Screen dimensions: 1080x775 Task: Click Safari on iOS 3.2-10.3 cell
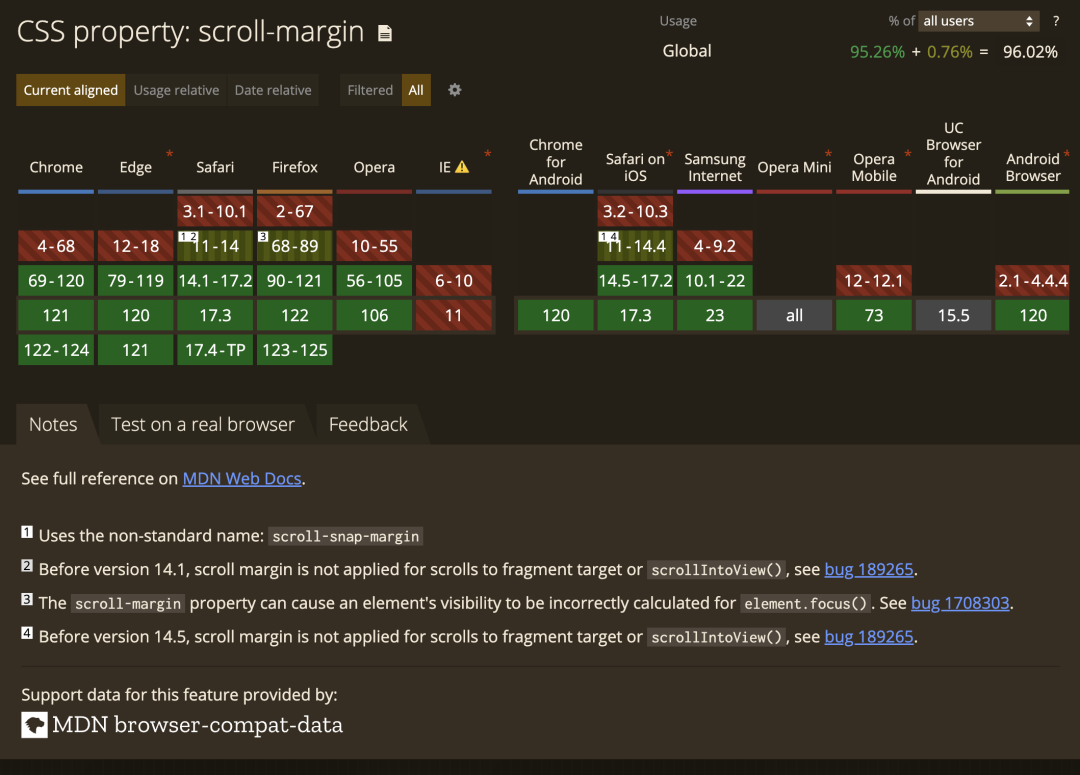coord(635,211)
